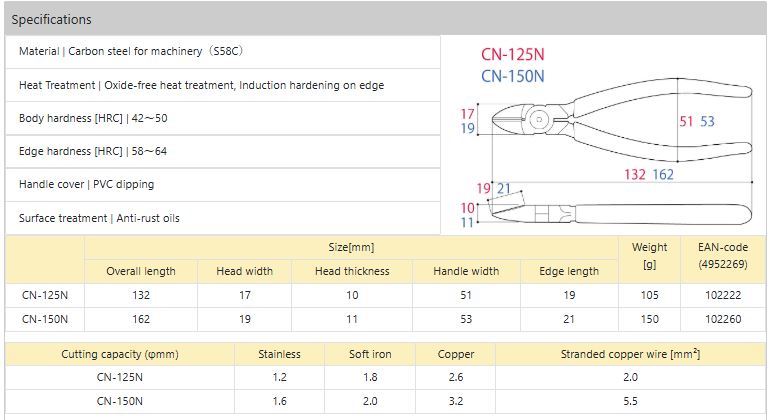
Task: Click the Surface treatment row
Action: point(99,217)
